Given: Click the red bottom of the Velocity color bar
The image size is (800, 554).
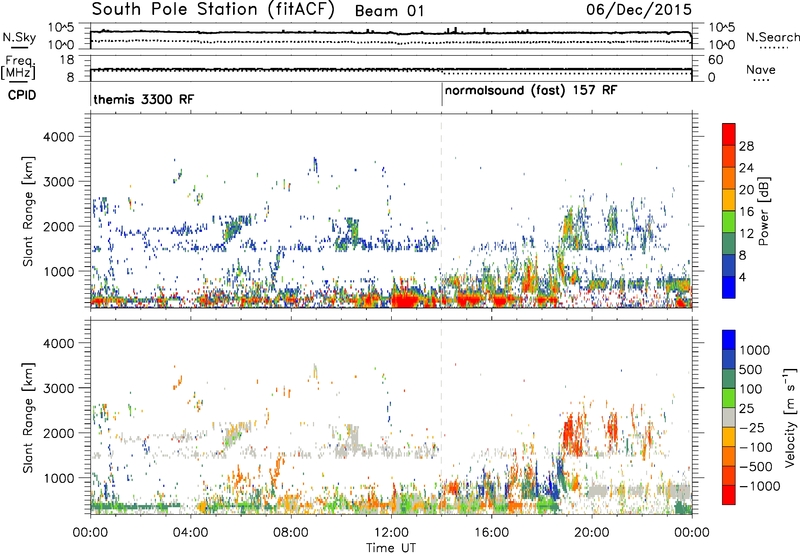Looking at the screenshot, I should 729,495.
